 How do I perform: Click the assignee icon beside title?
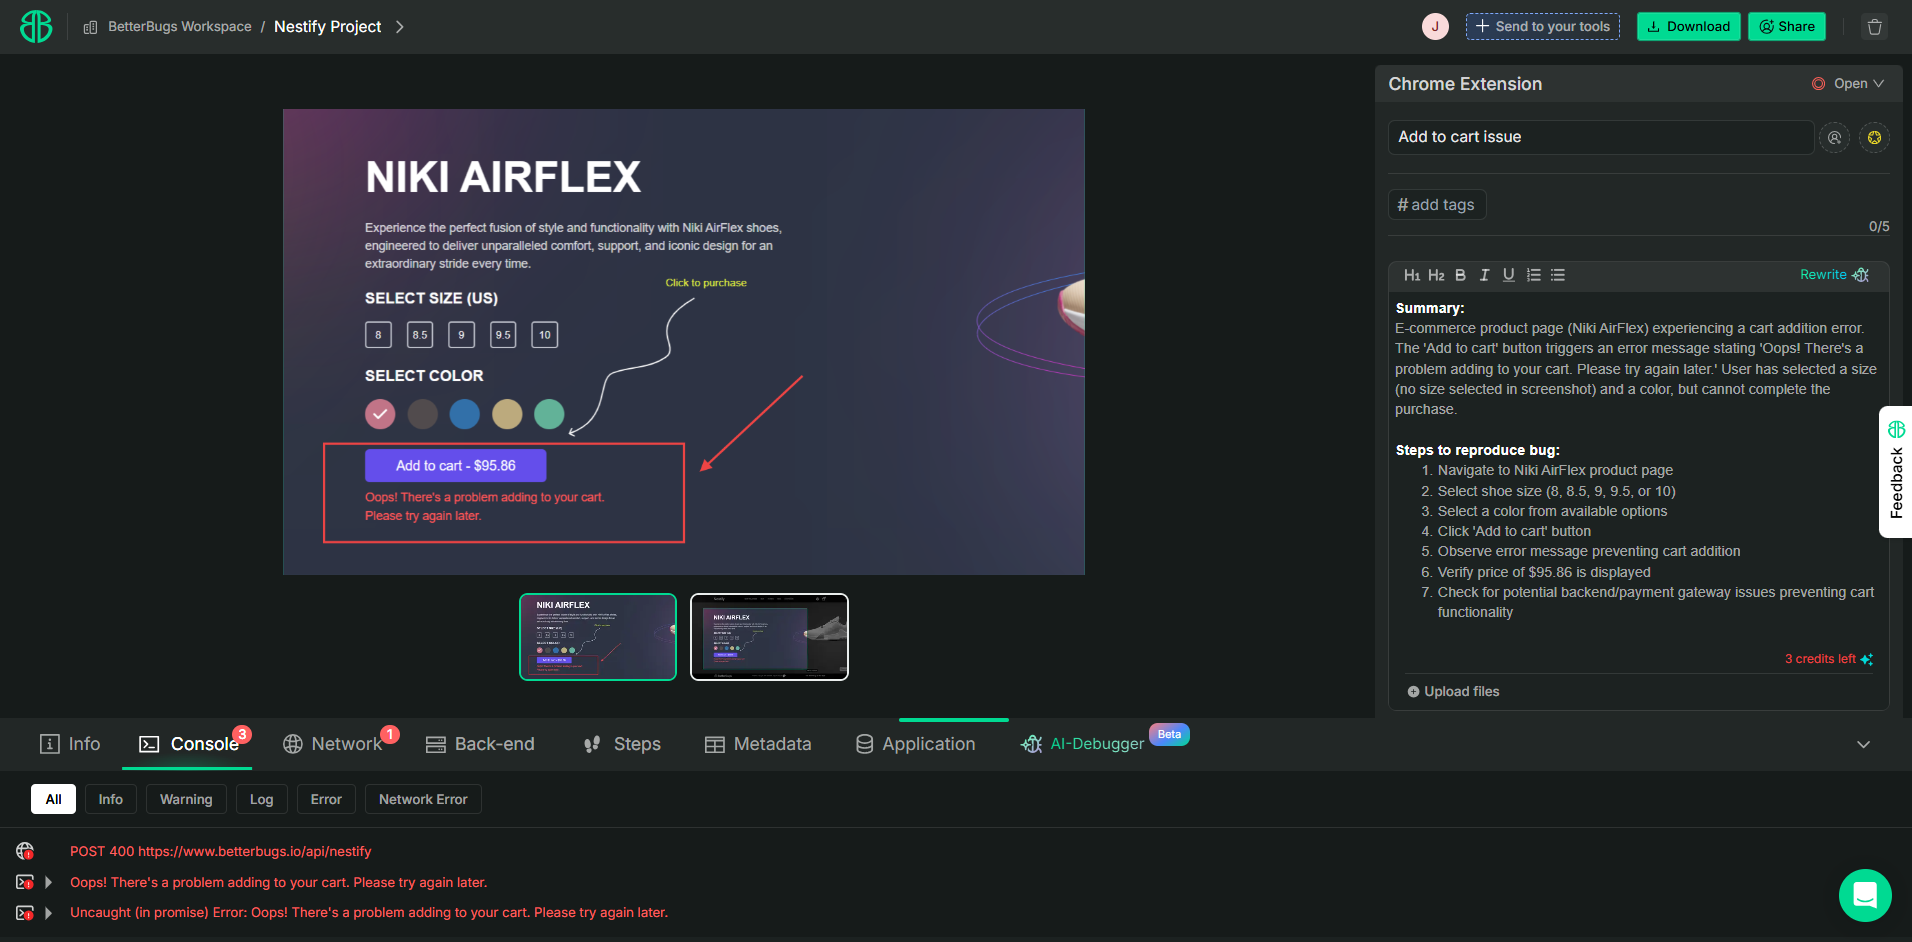[1834, 138]
